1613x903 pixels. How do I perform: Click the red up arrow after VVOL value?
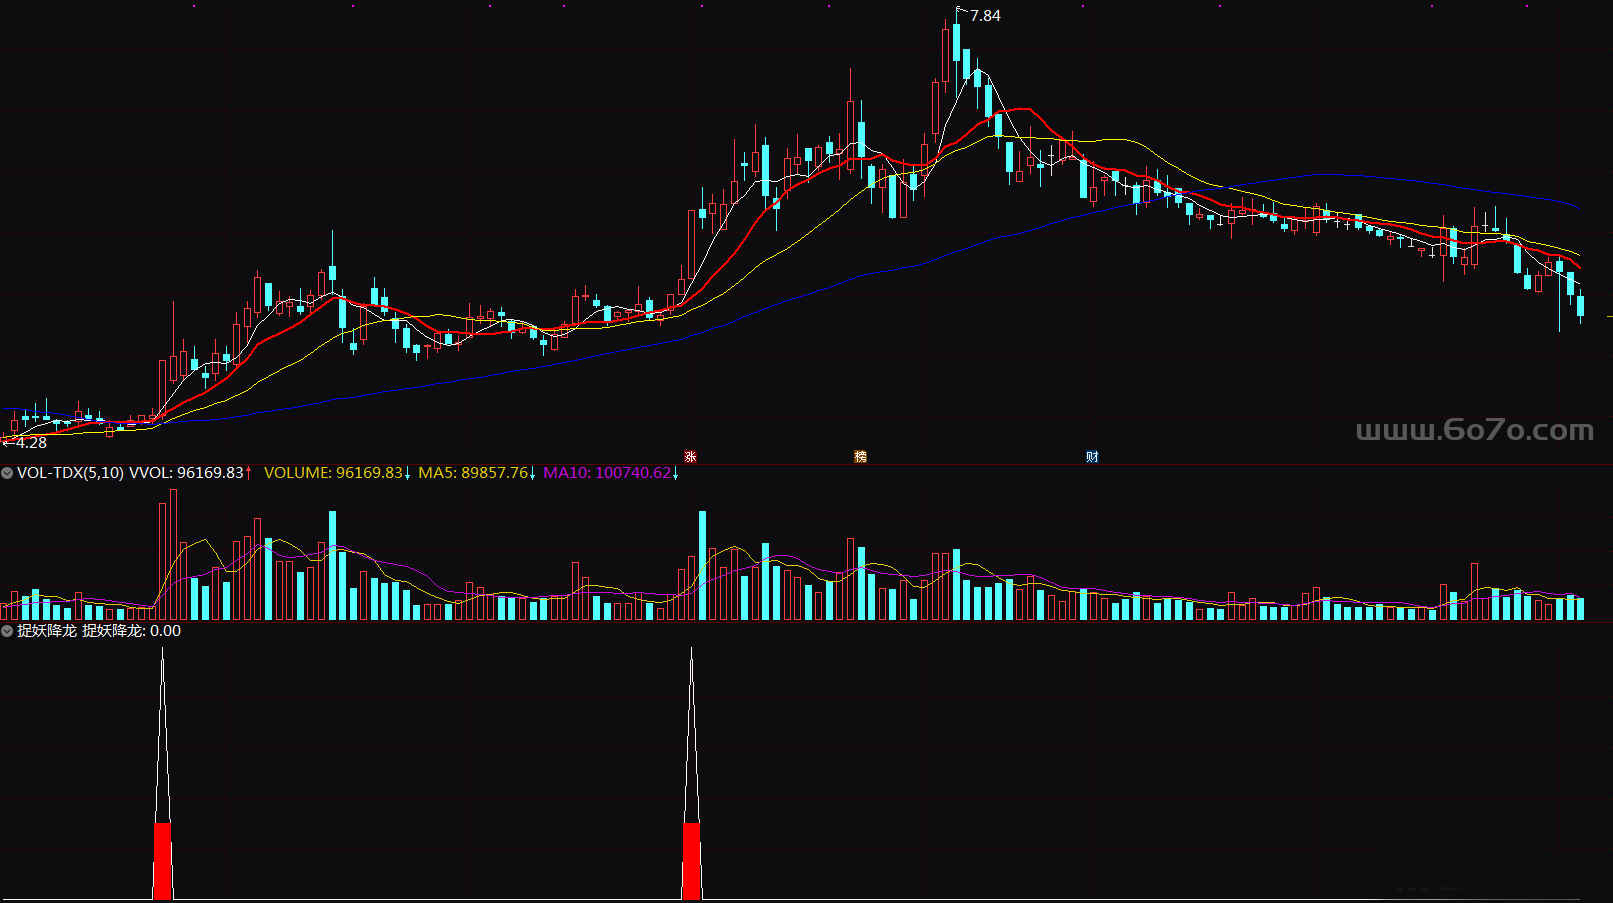[249, 473]
